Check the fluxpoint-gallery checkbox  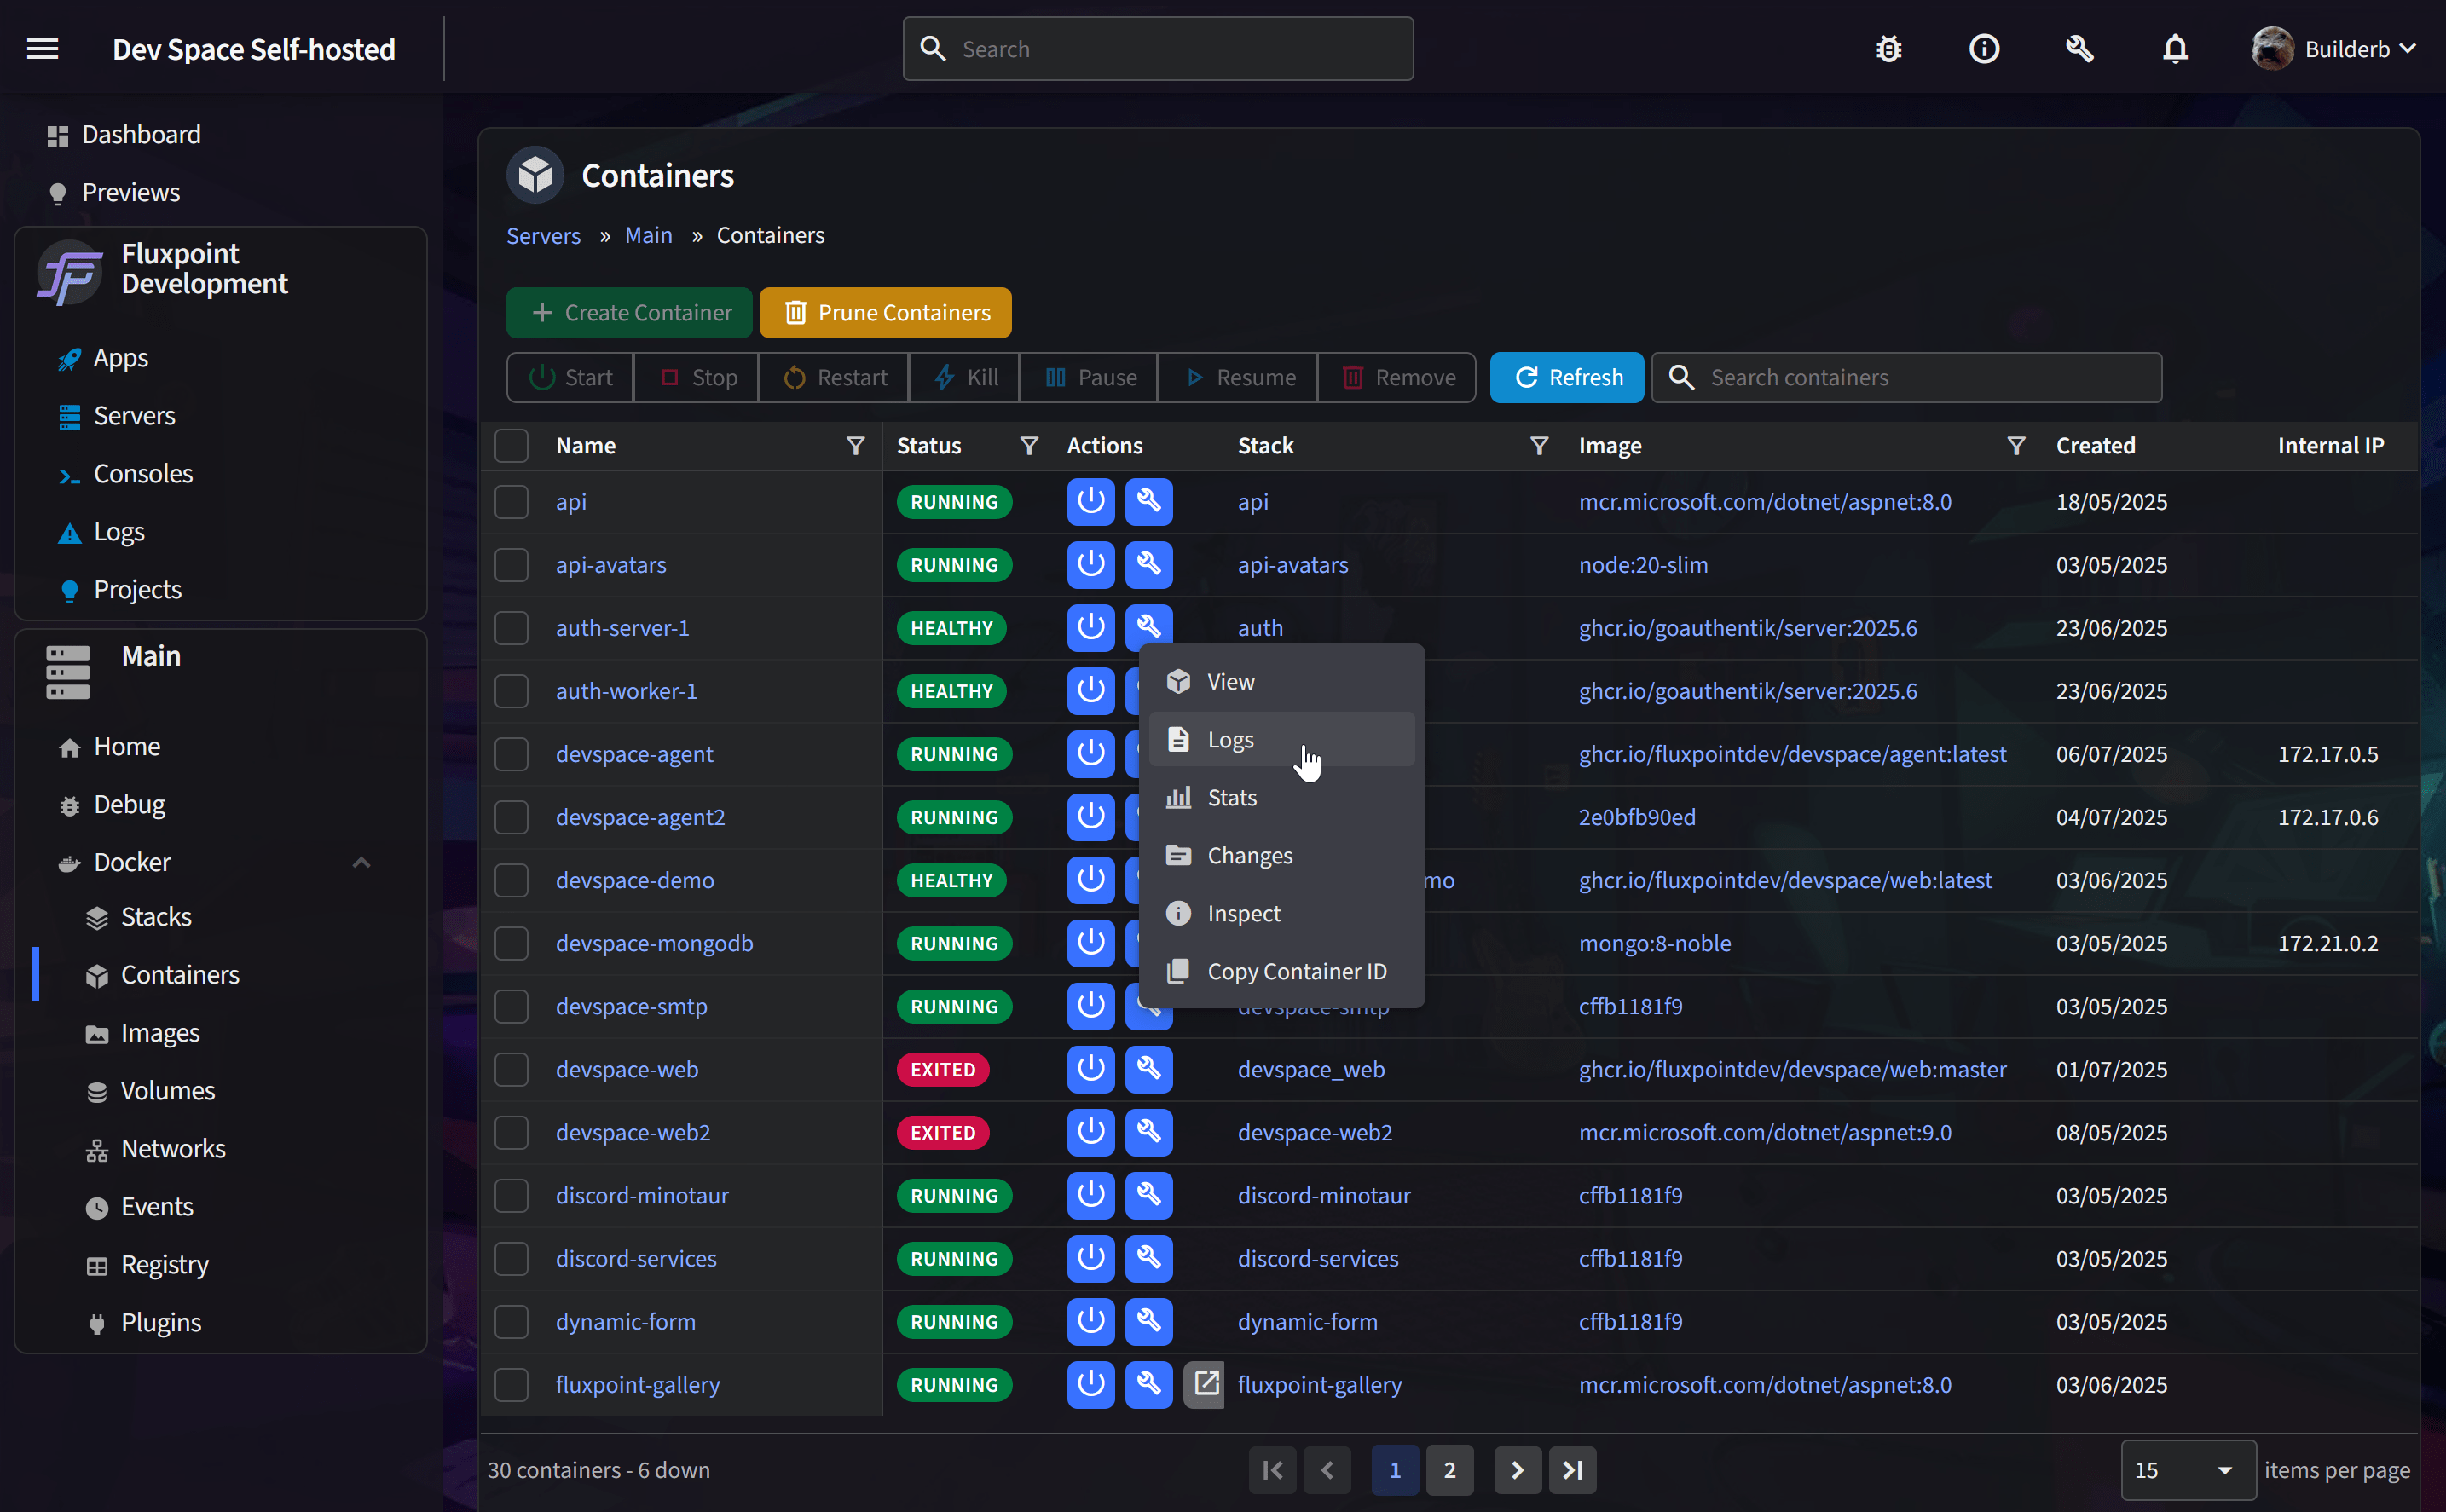pos(511,1384)
